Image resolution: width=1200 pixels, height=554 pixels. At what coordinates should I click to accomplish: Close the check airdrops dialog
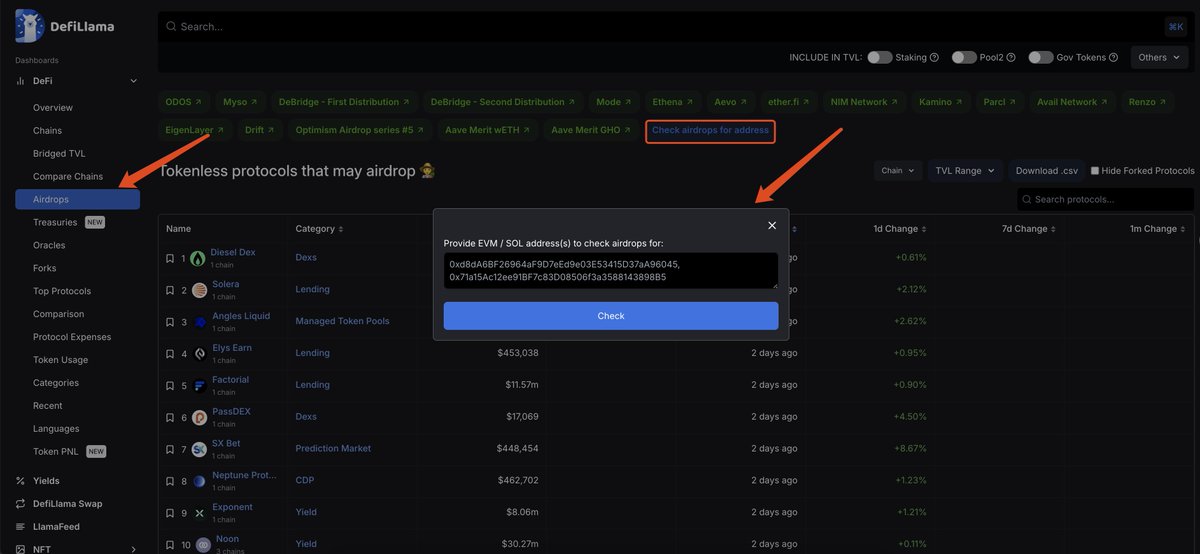(x=772, y=225)
